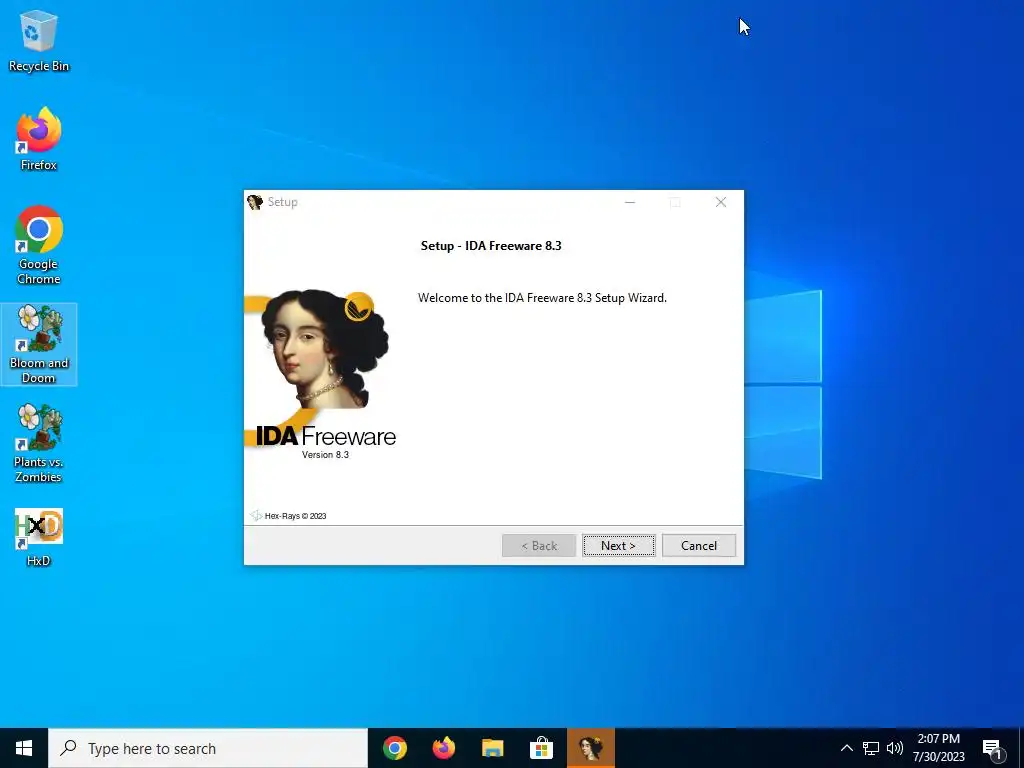Open the volume tray icon

pos(895,748)
